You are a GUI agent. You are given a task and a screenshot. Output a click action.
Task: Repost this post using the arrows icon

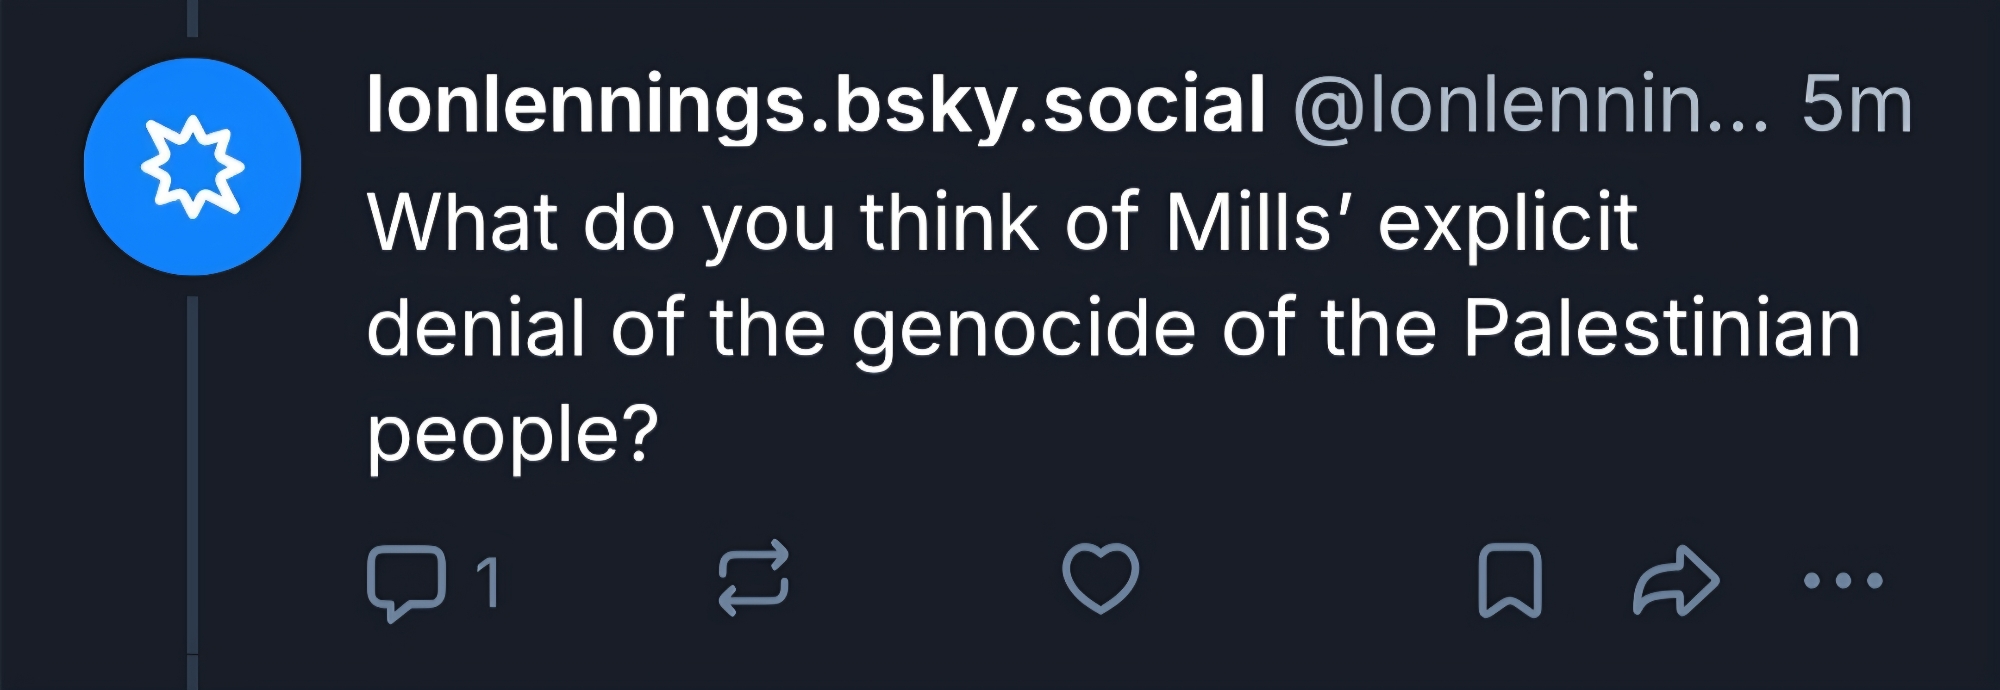(x=754, y=579)
